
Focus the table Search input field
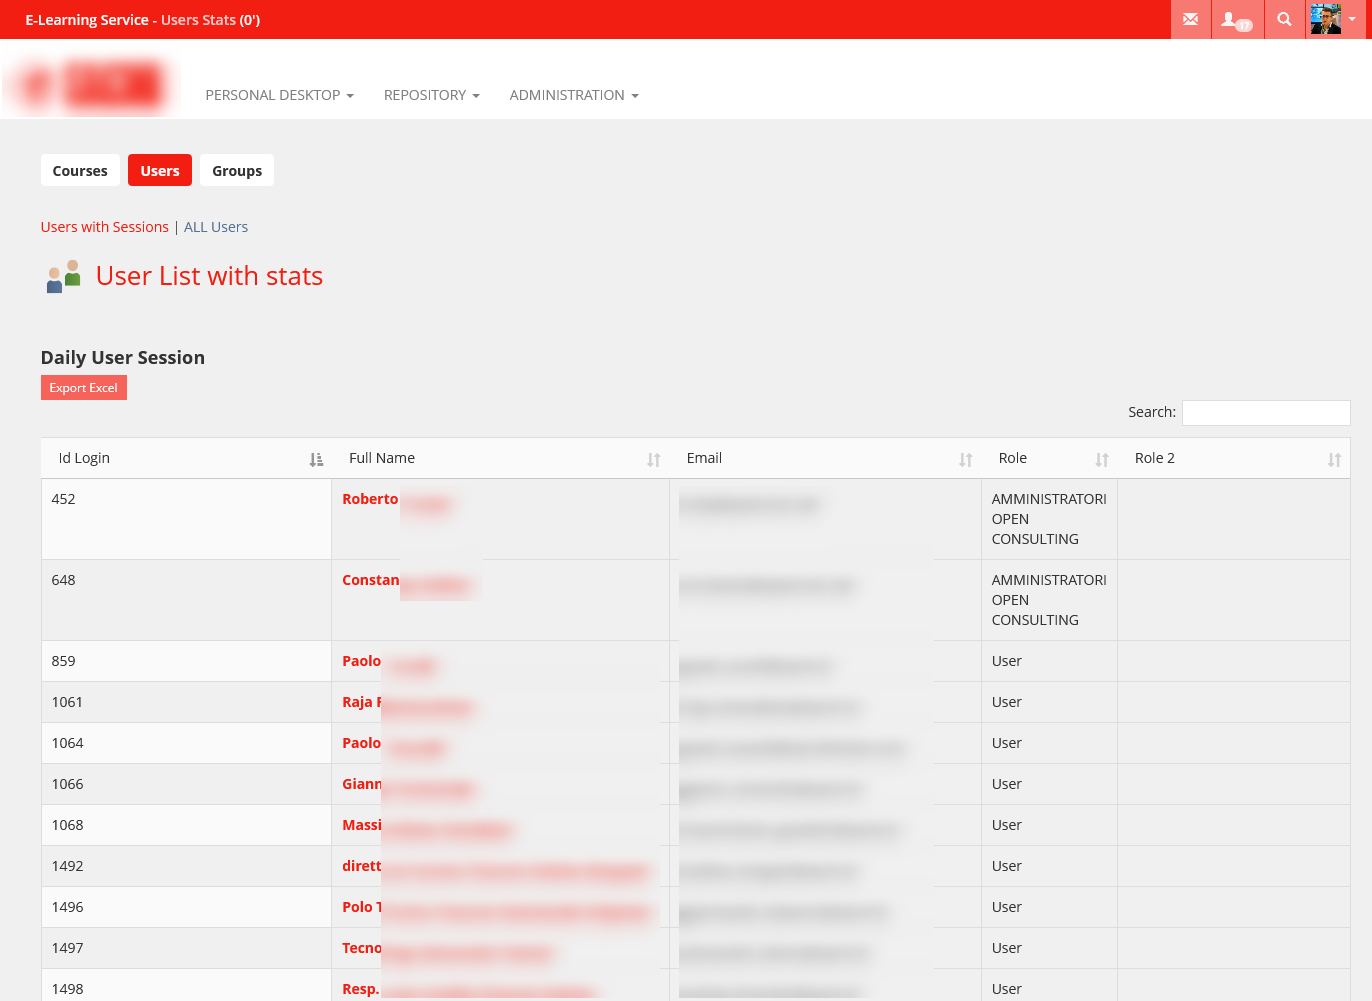coord(1265,413)
